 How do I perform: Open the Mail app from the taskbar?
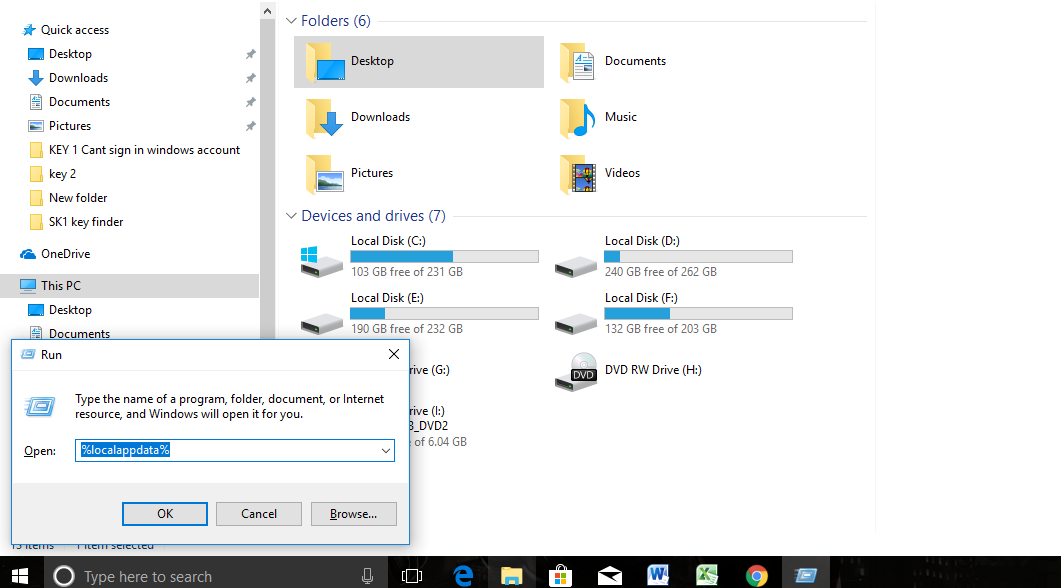[609, 574]
